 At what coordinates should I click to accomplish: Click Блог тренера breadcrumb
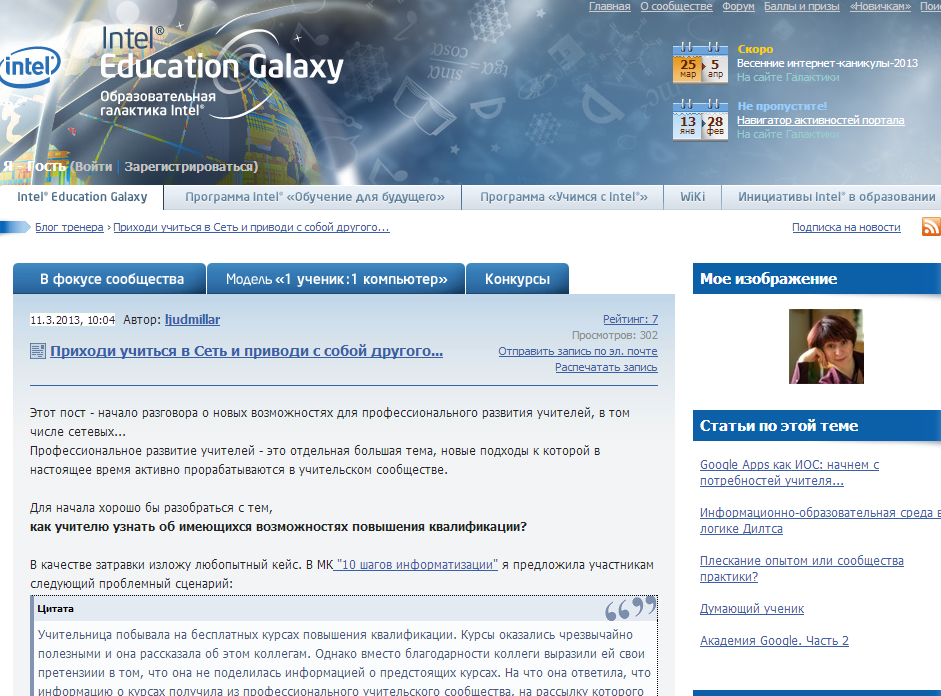(x=69, y=227)
